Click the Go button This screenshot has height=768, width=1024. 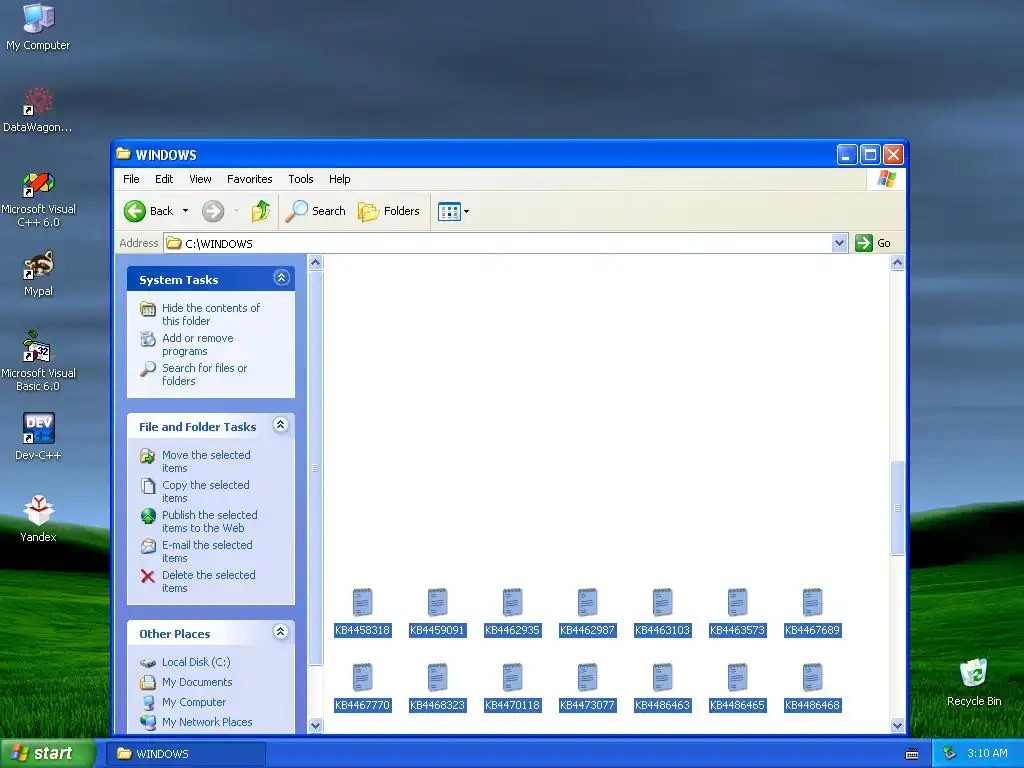873,243
